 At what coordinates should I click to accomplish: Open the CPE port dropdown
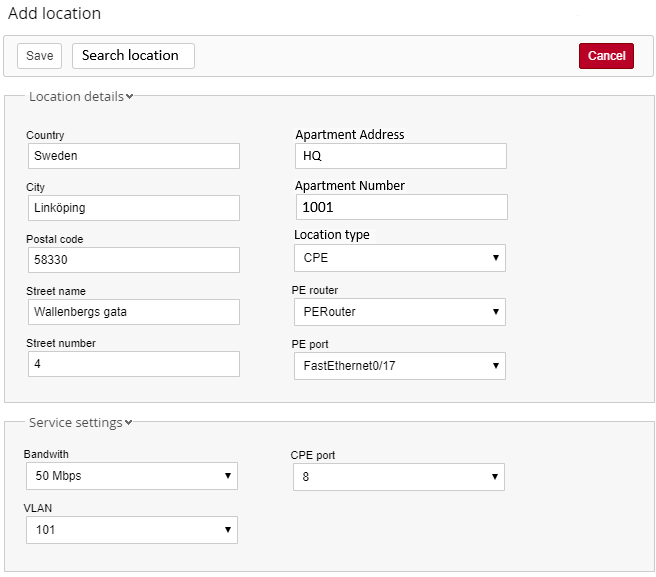pyautogui.click(x=399, y=477)
